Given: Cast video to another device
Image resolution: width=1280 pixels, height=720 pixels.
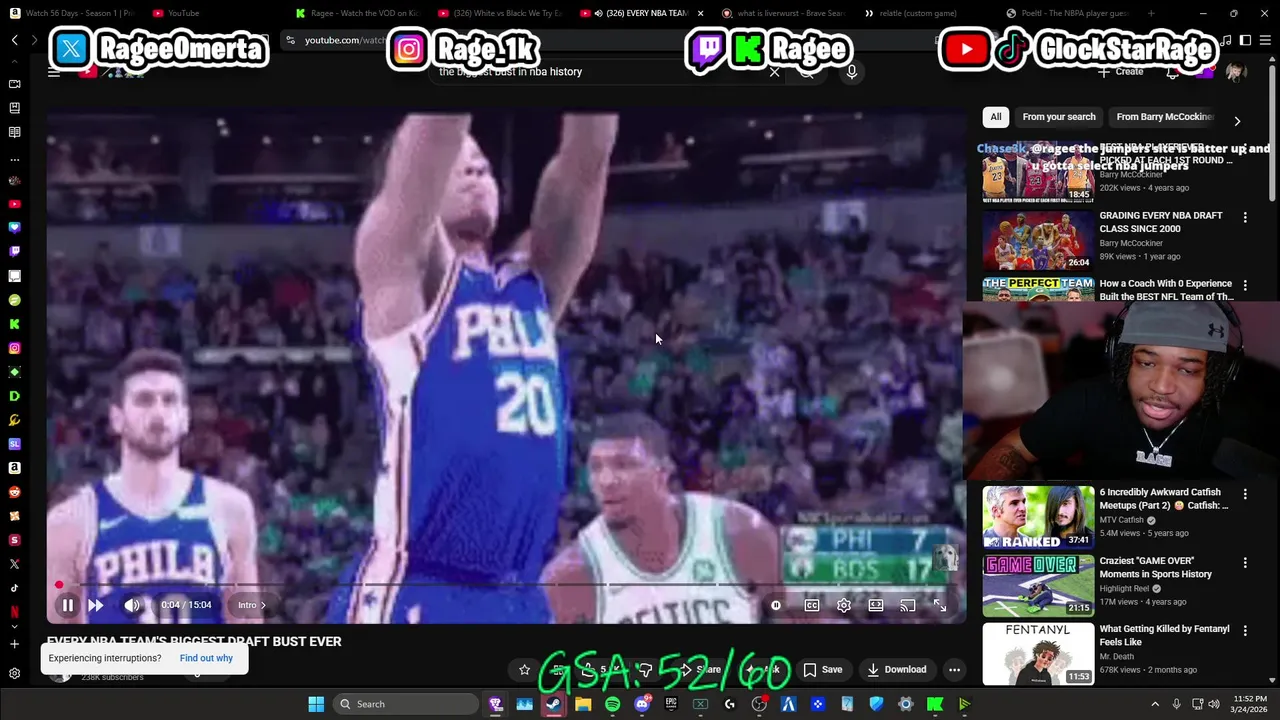Looking at the screenshot, I should pyautogui.click(x=908, y=605).
